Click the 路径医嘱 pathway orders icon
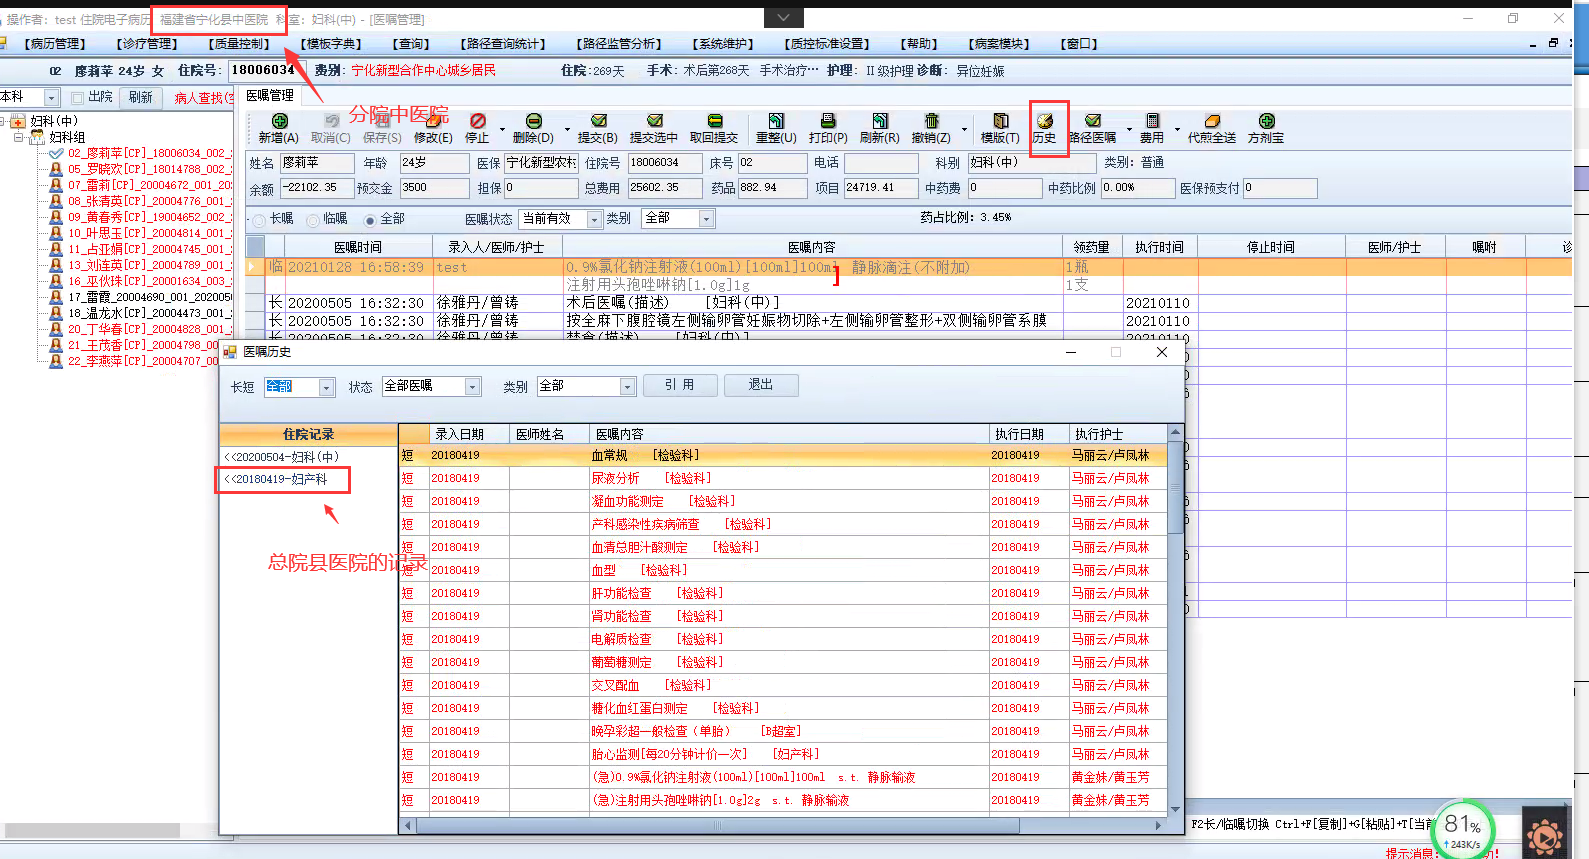 tap(1092, 121)
